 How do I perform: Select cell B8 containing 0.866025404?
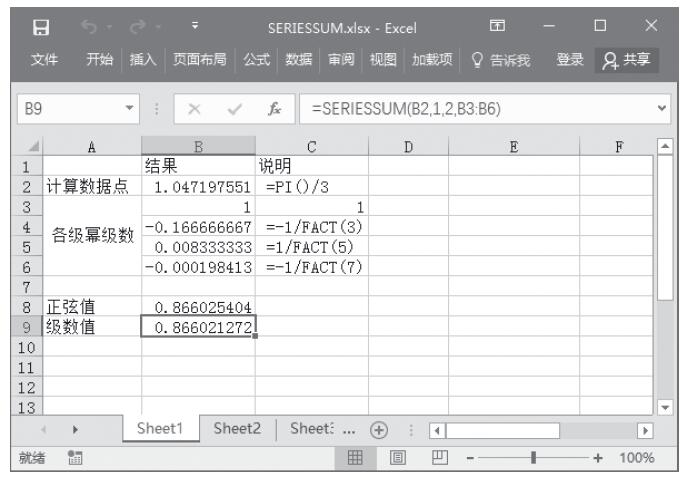[198, 309]
